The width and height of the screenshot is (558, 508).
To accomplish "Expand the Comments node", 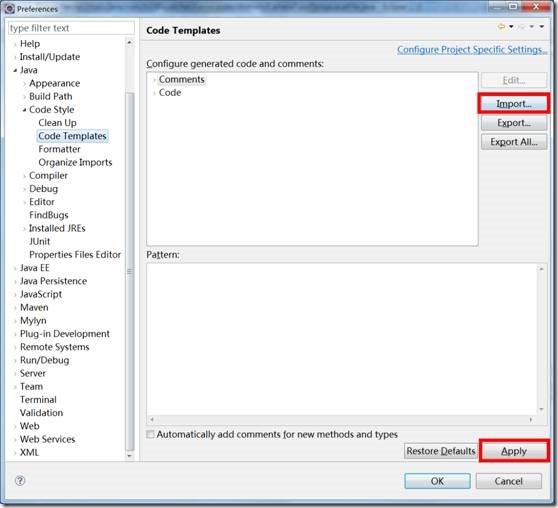I will [x=154, y=80].
